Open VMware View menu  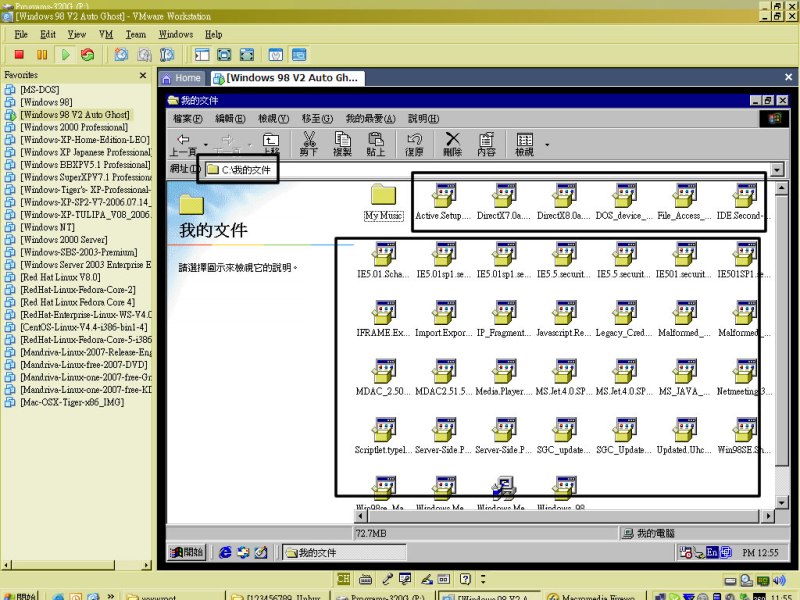point(77,35)
